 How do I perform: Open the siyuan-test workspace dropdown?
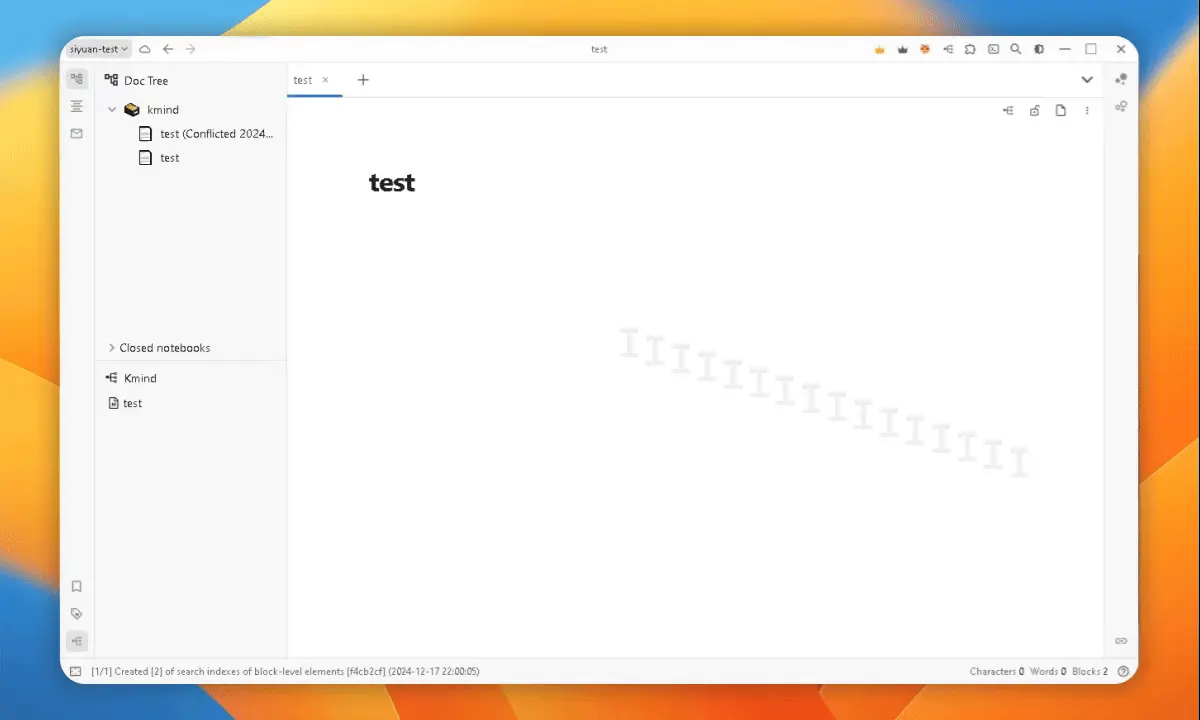pyautogui.click(x=98, y=49)
